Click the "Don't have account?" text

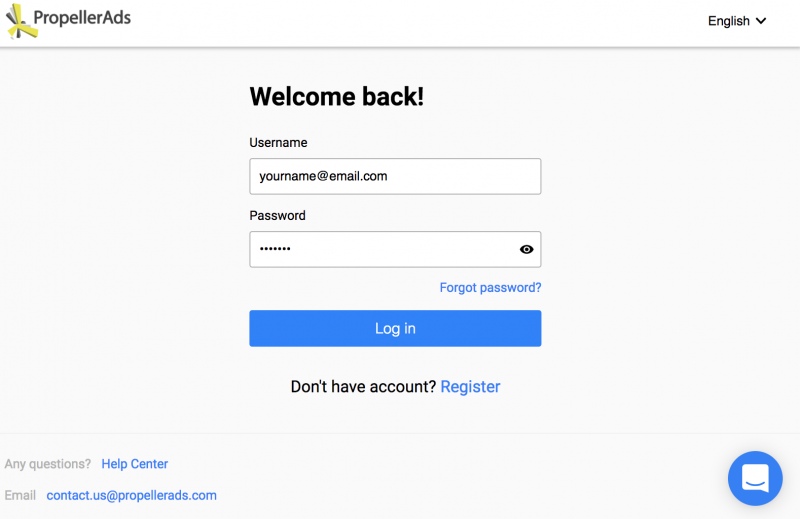(x=363, y=387)
